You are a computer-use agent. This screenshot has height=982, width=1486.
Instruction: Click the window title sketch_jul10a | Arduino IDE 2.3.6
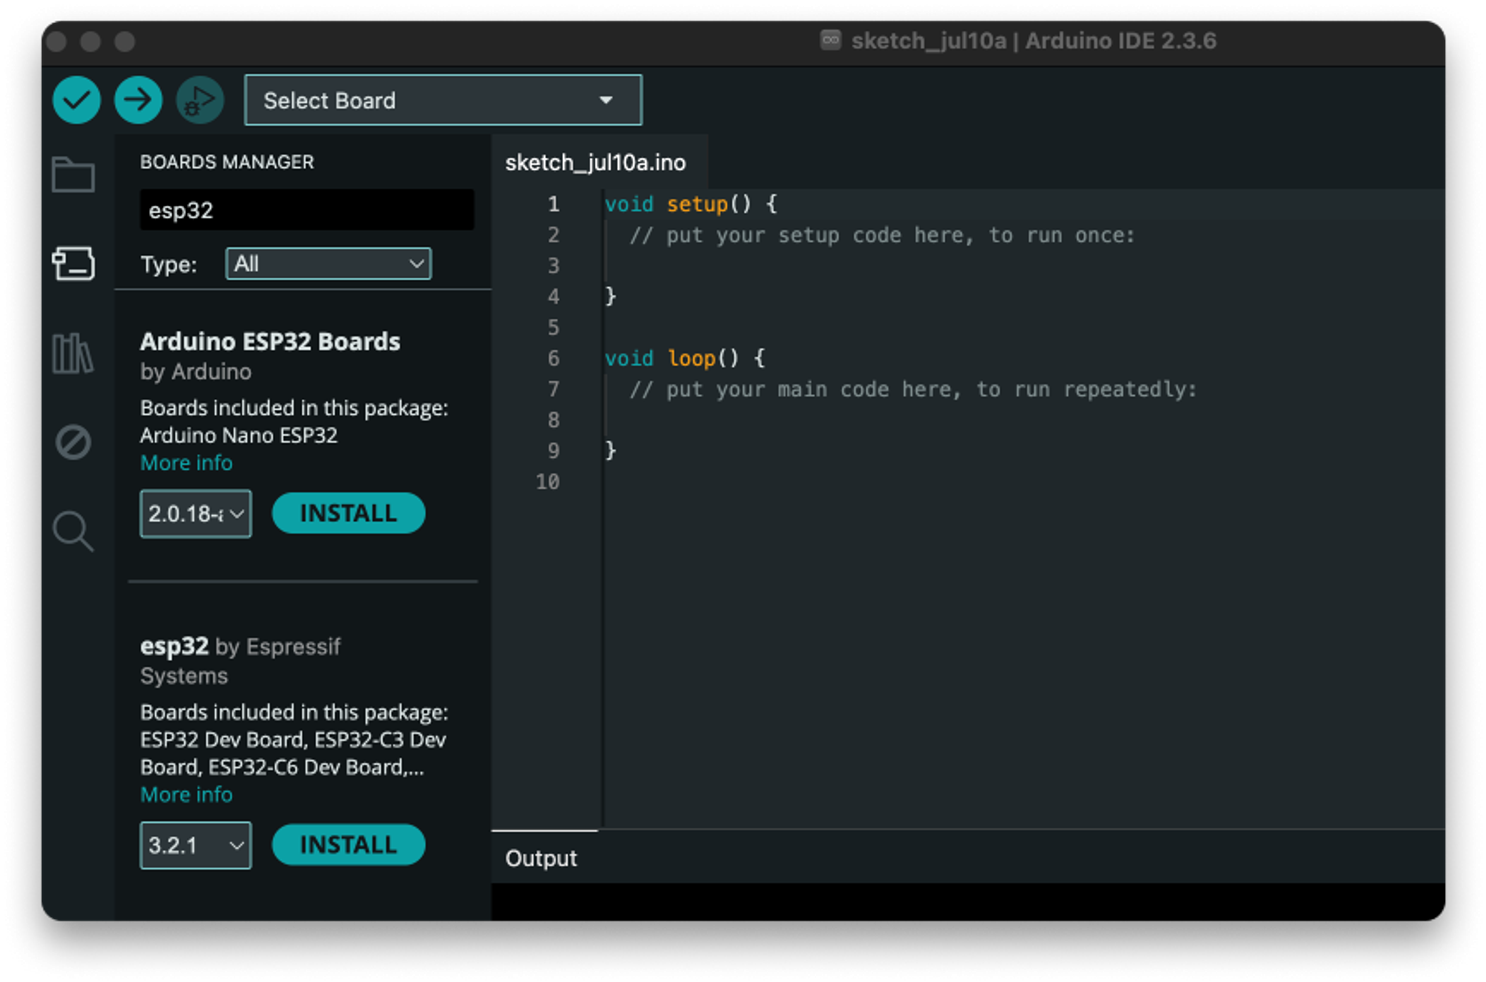1034,41
